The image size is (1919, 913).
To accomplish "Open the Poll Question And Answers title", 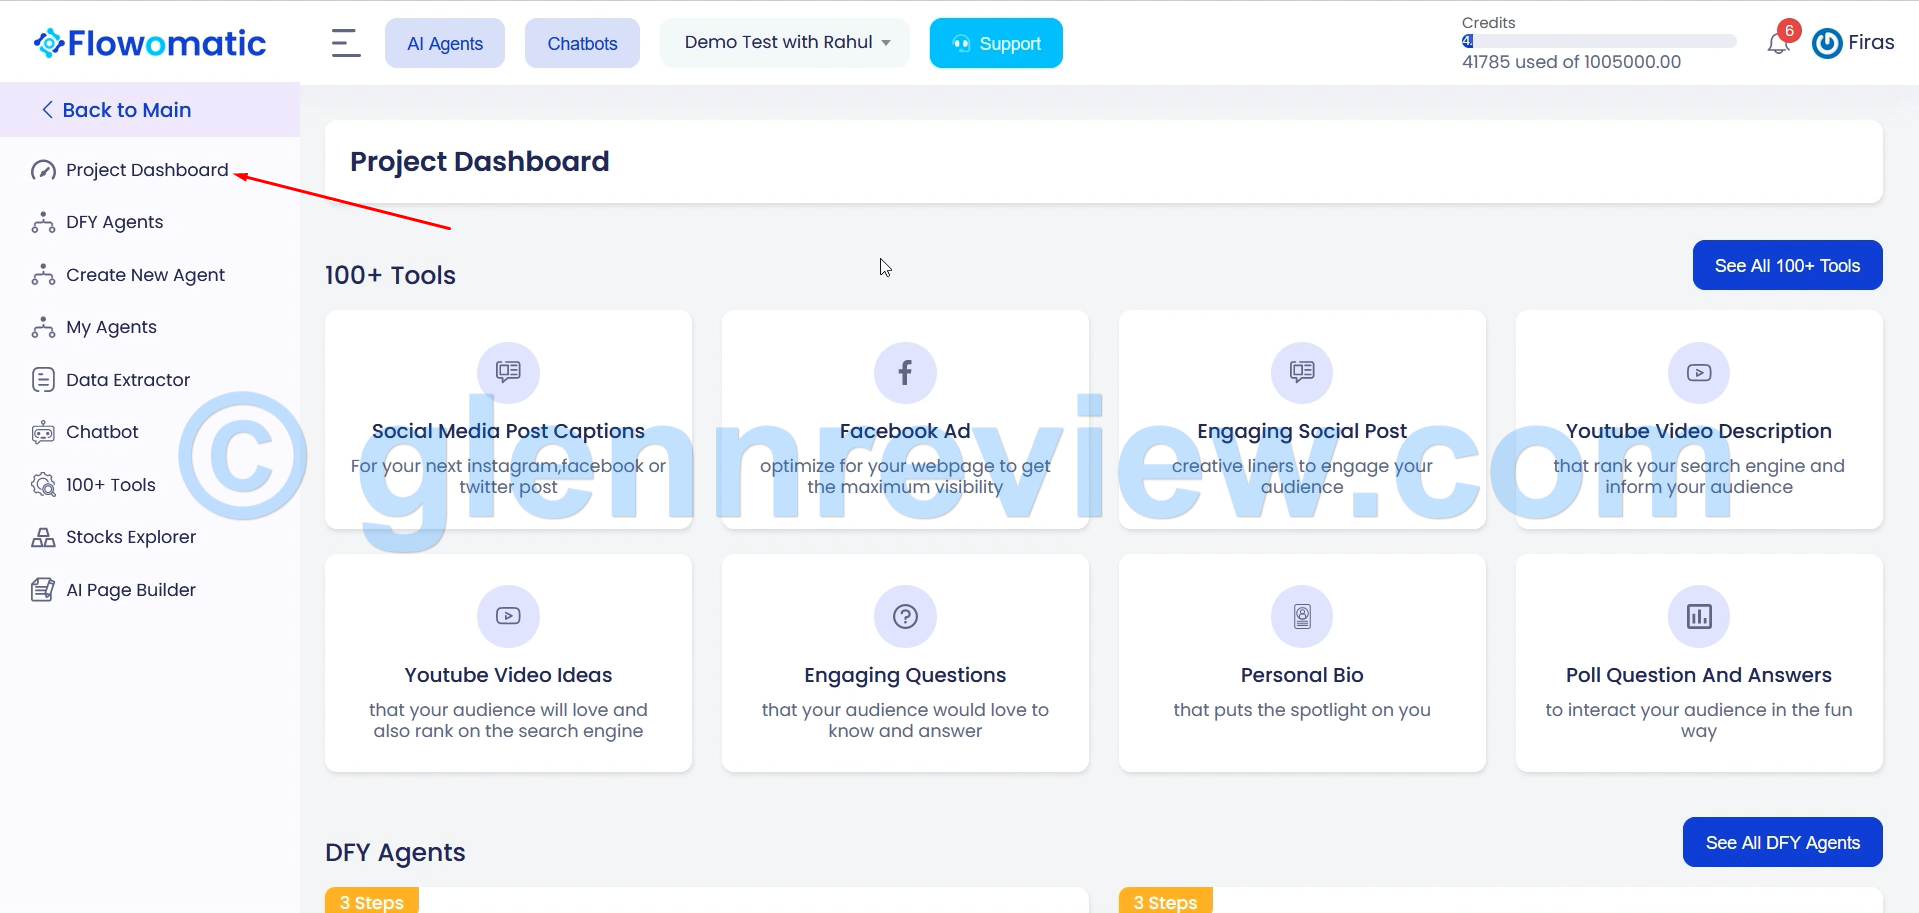I will click(x=1699, y=675).
